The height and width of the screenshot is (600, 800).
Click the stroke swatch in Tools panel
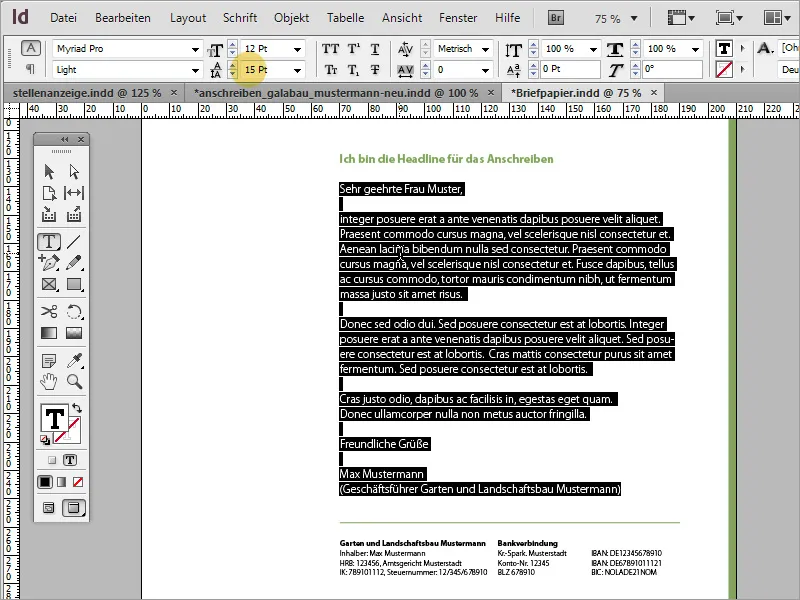point(69,431)
